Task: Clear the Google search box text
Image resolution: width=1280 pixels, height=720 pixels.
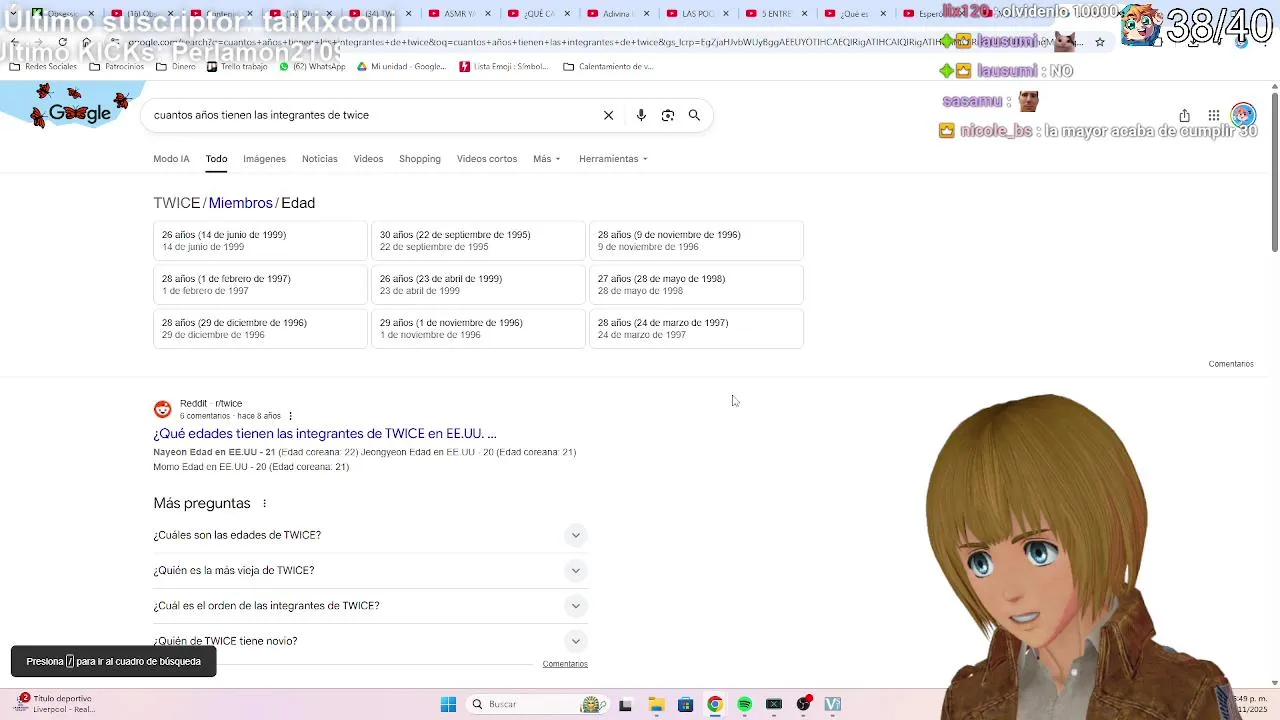Action: point(608,115)
